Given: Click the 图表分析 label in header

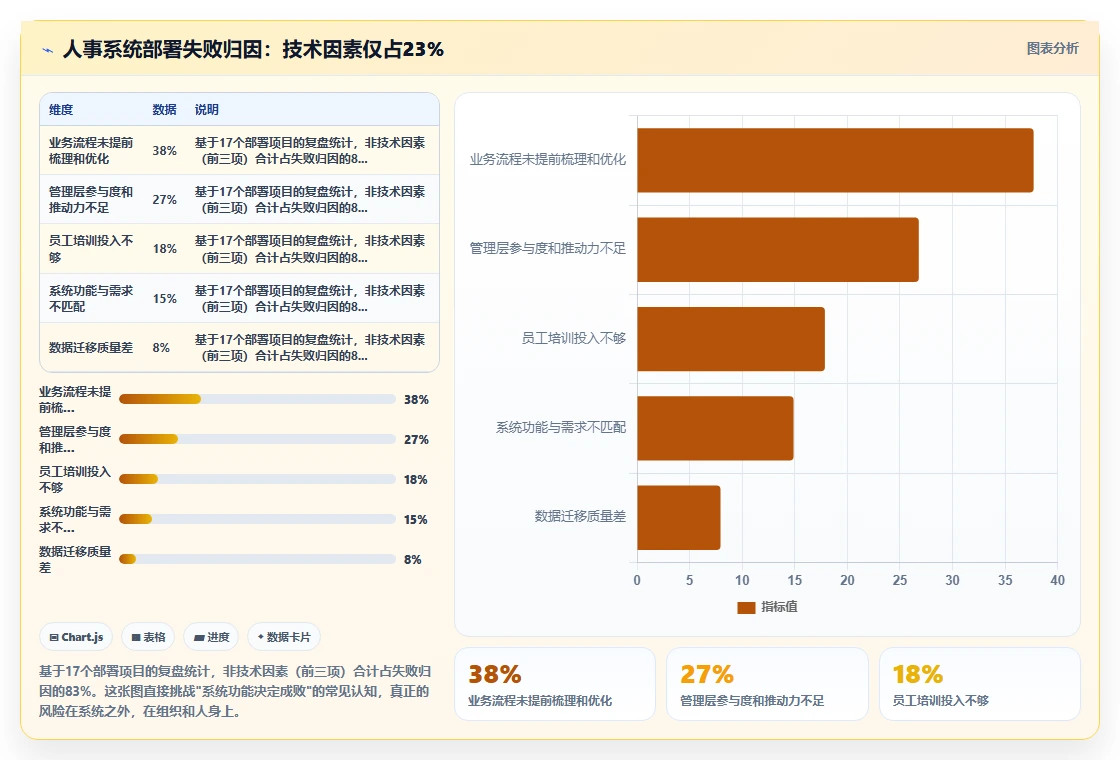Looking at the screenshot, I should 1052,49.
